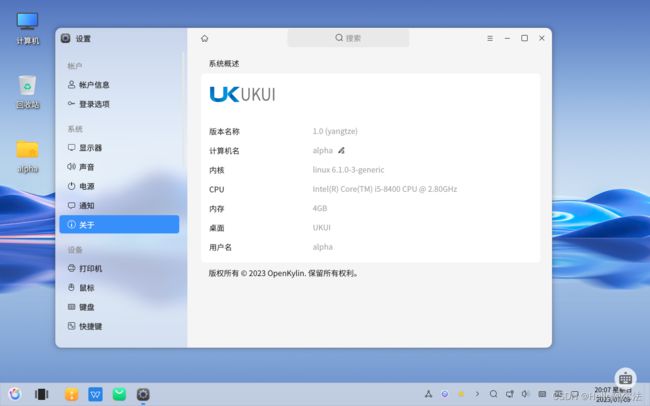650x406 pixels.
Task: Open the hamburger menu in title bar
Action: pyautogui.click(x=490, y=38)
